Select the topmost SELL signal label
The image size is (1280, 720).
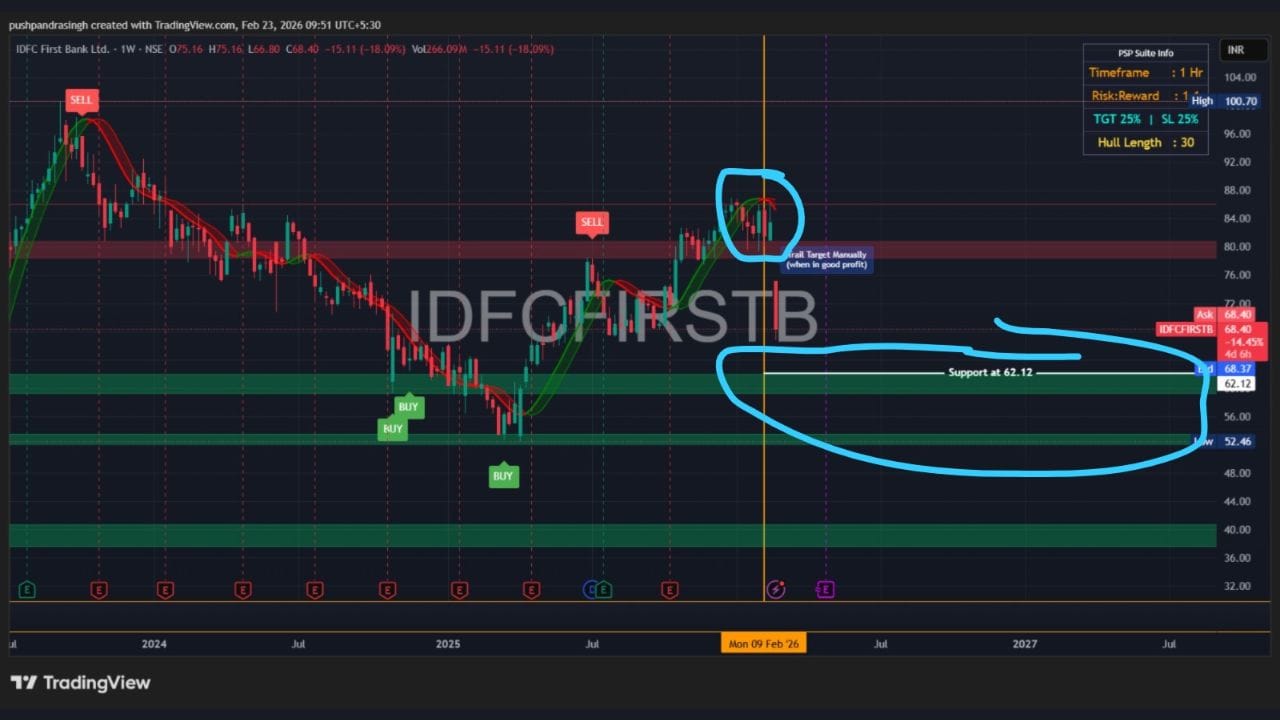click(81, 100)
